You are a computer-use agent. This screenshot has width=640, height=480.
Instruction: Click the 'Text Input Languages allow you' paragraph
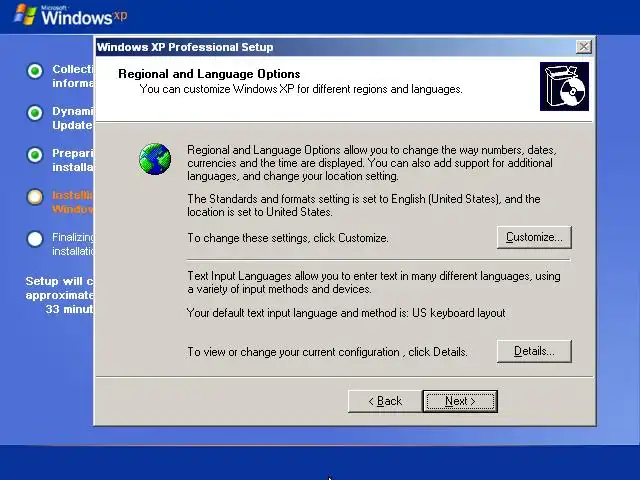coord(374,282)
